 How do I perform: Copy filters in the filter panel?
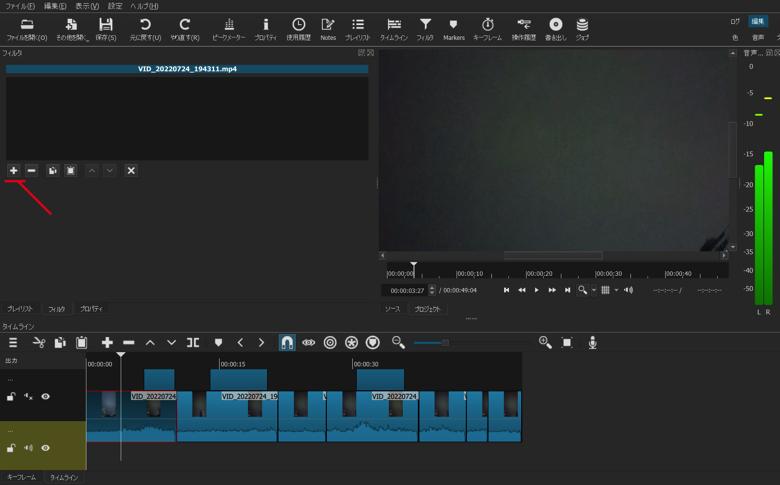click(52, 171)
